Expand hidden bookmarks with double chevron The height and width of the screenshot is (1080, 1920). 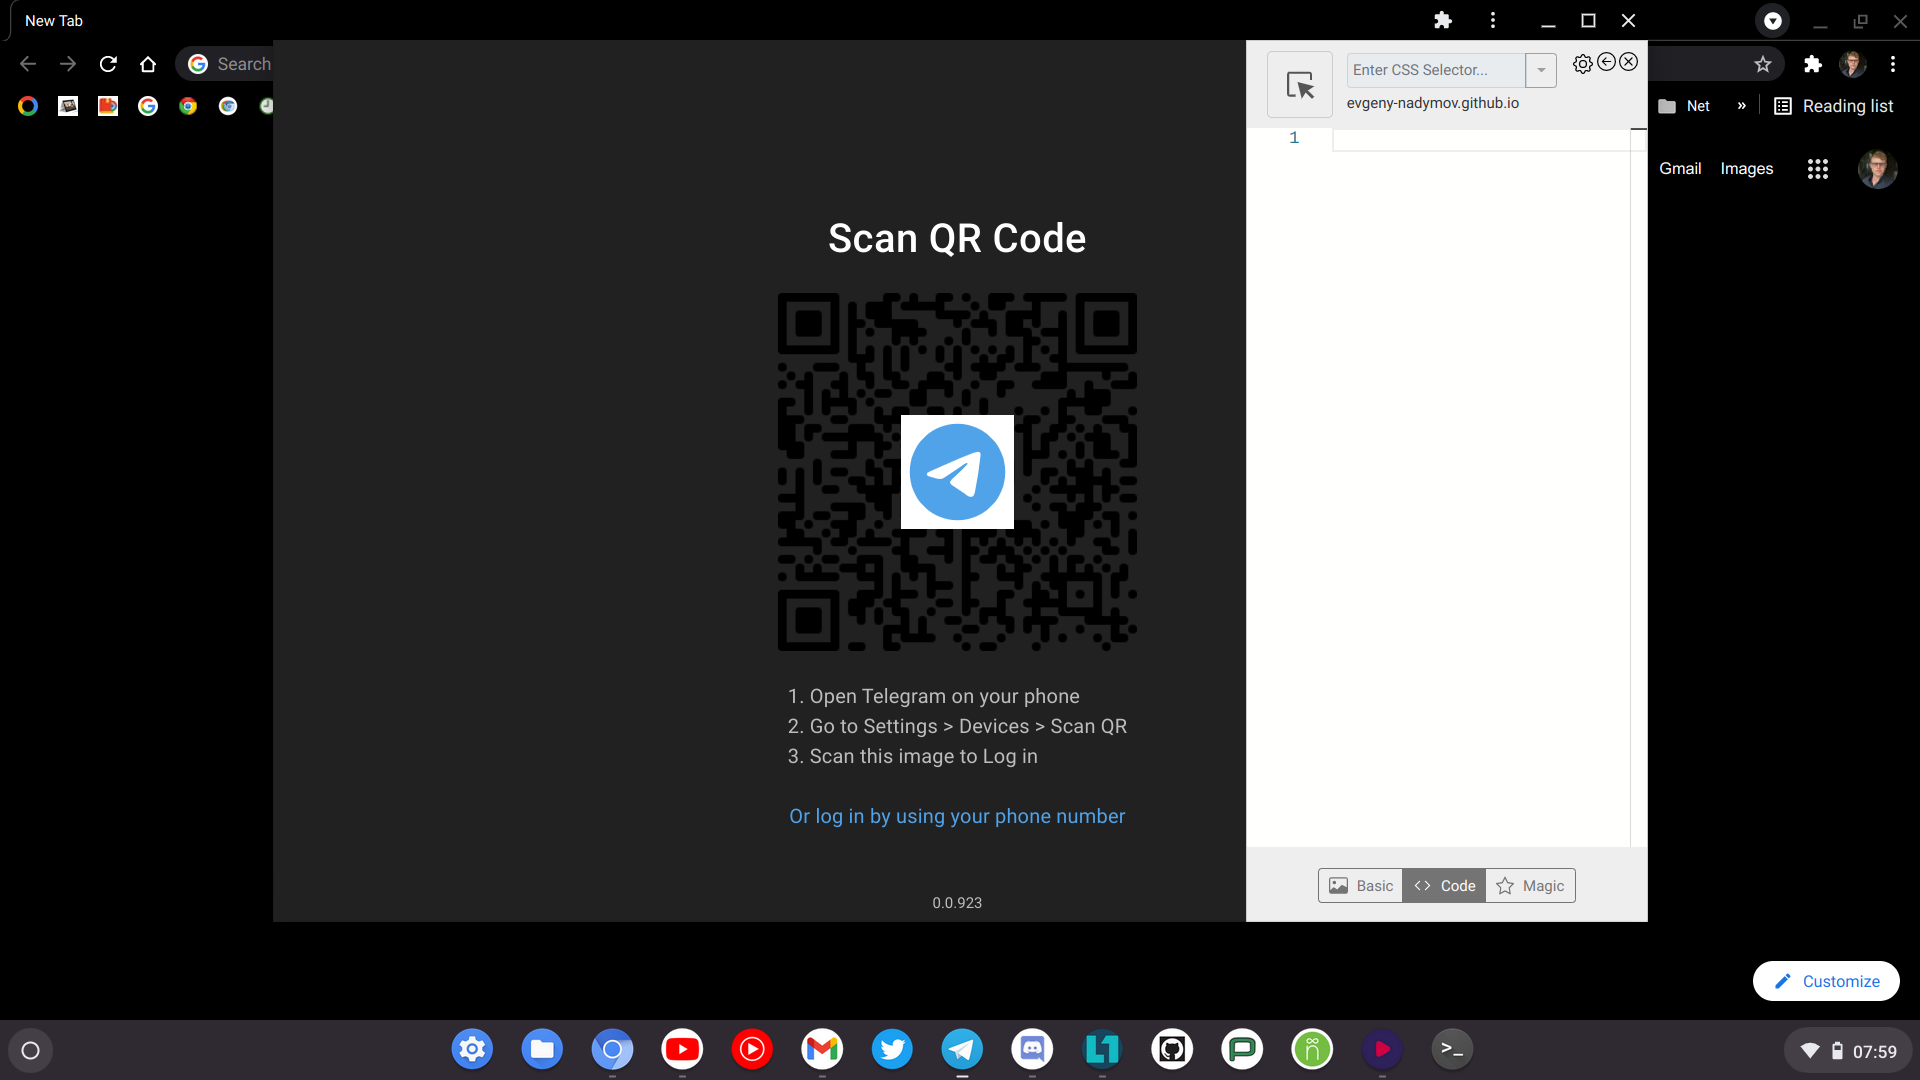pyautogui.click(x=1742, y=106)
